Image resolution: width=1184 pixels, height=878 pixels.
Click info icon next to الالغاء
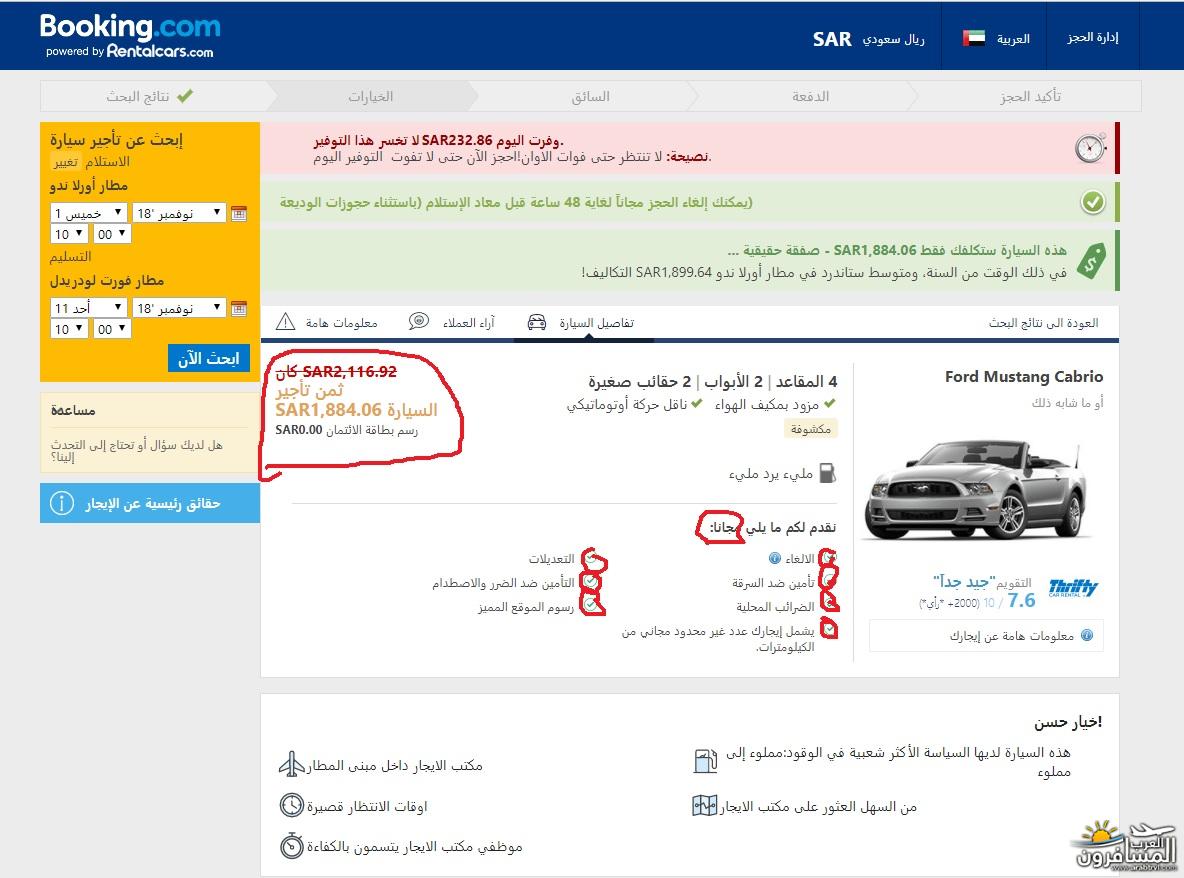[774, 558]
